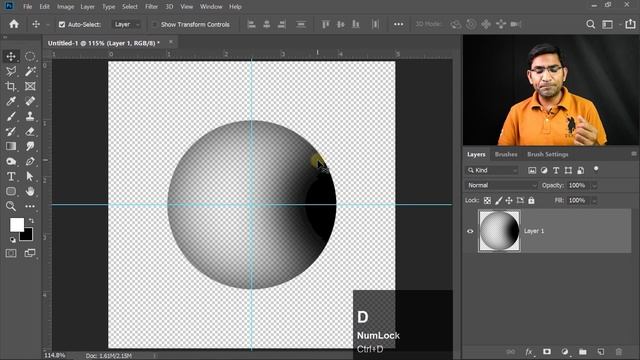The width and height of the screenshot is (640, 360).
Task: Select the Crop tool
Action: 11,86
